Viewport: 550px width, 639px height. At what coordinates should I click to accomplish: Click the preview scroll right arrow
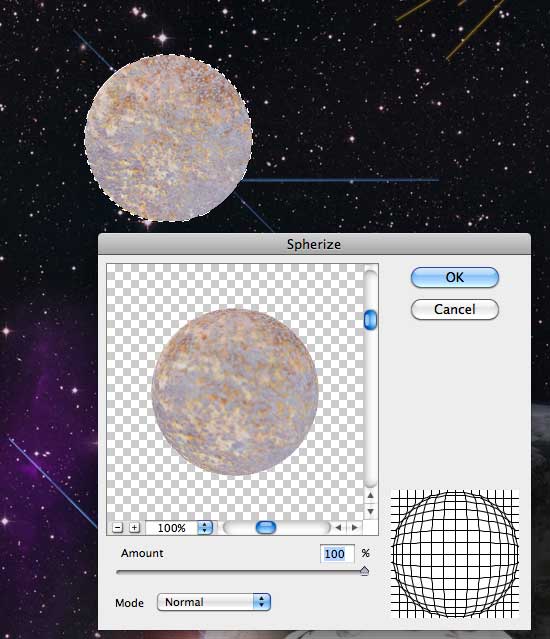point(354,527)
